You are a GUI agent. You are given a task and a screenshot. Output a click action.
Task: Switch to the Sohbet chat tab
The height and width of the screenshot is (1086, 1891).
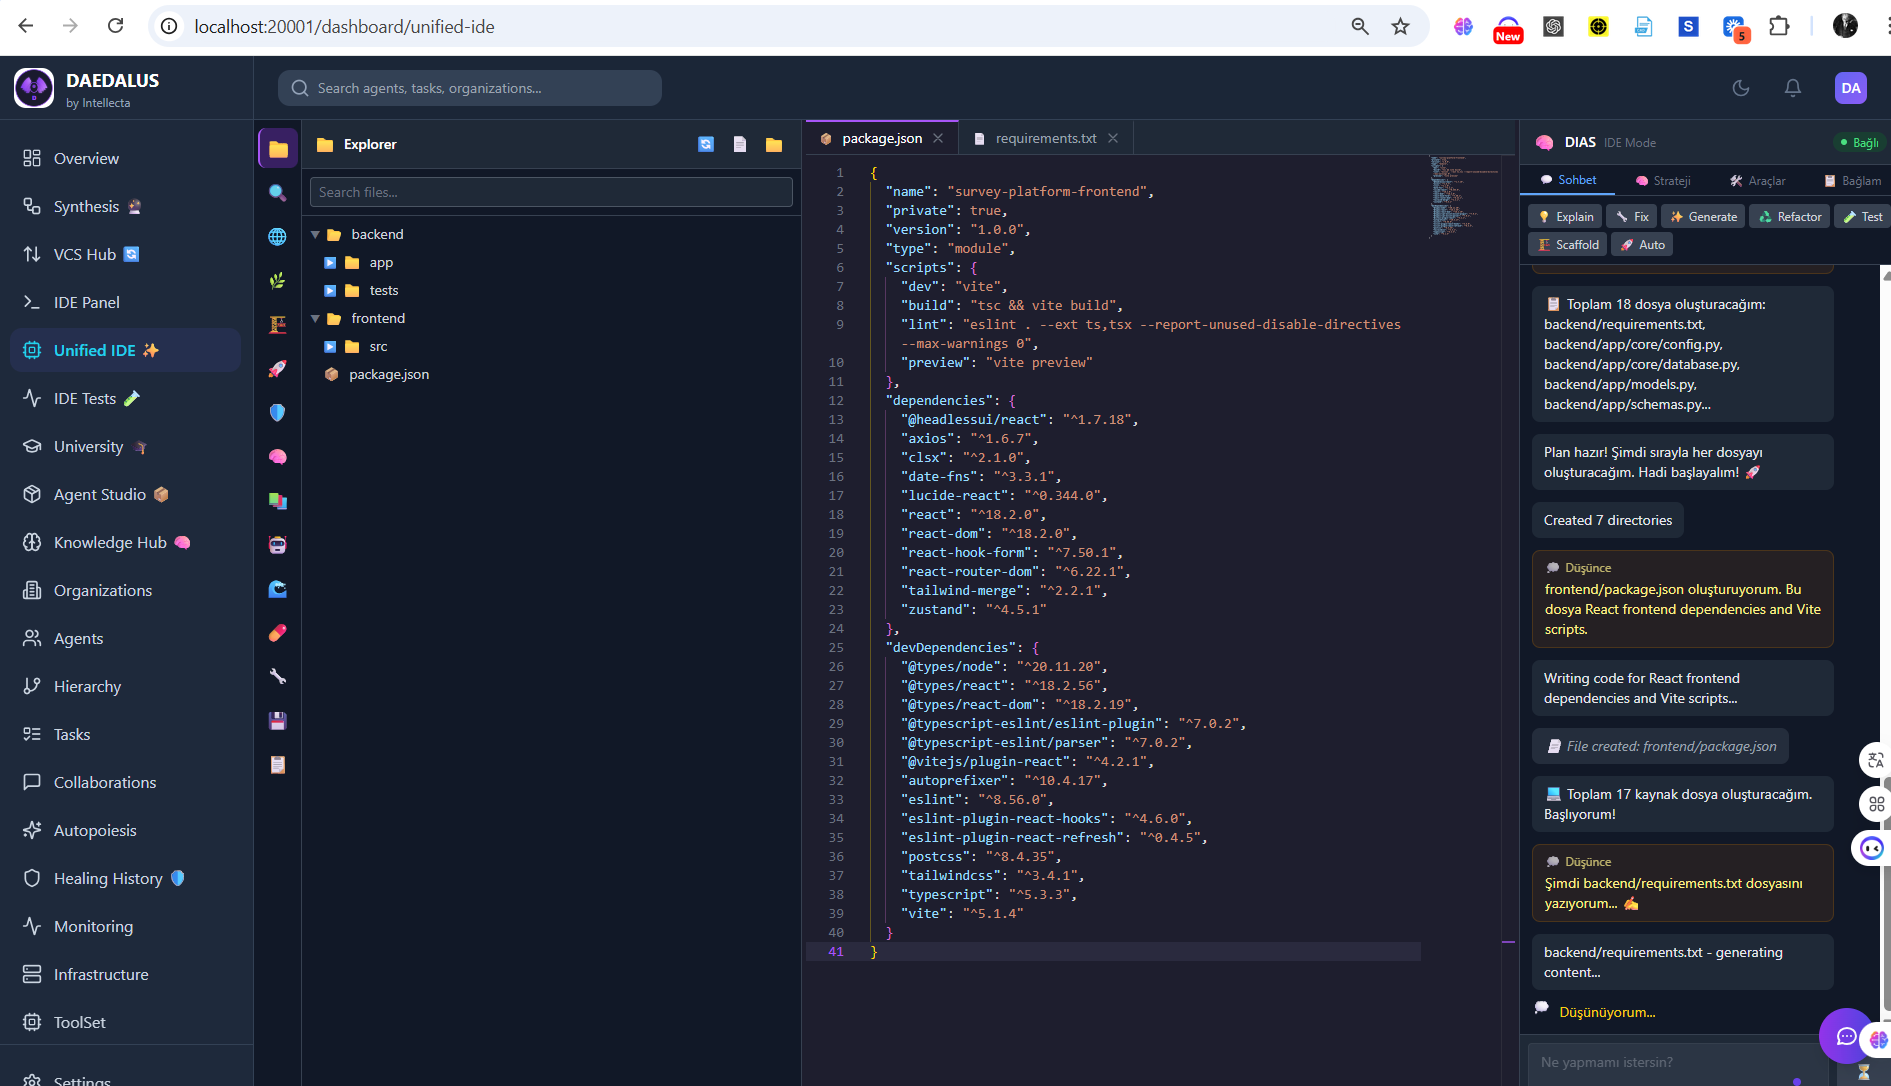click(1568, 180)
